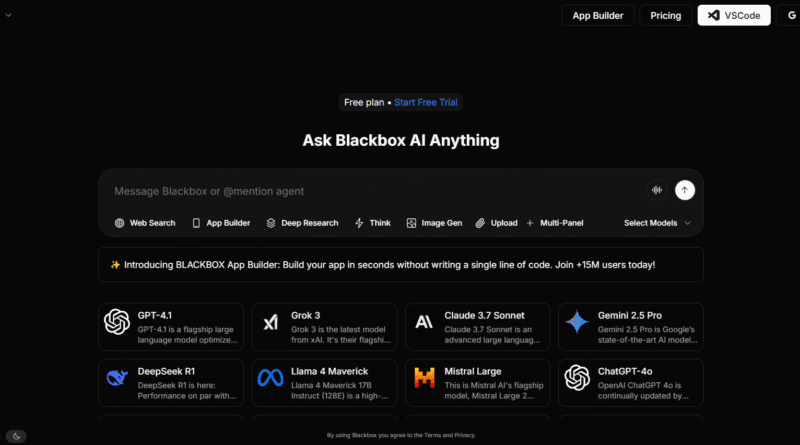
Task: Choose the Claude 3.7 Sonnet model card
Action: 477,327
